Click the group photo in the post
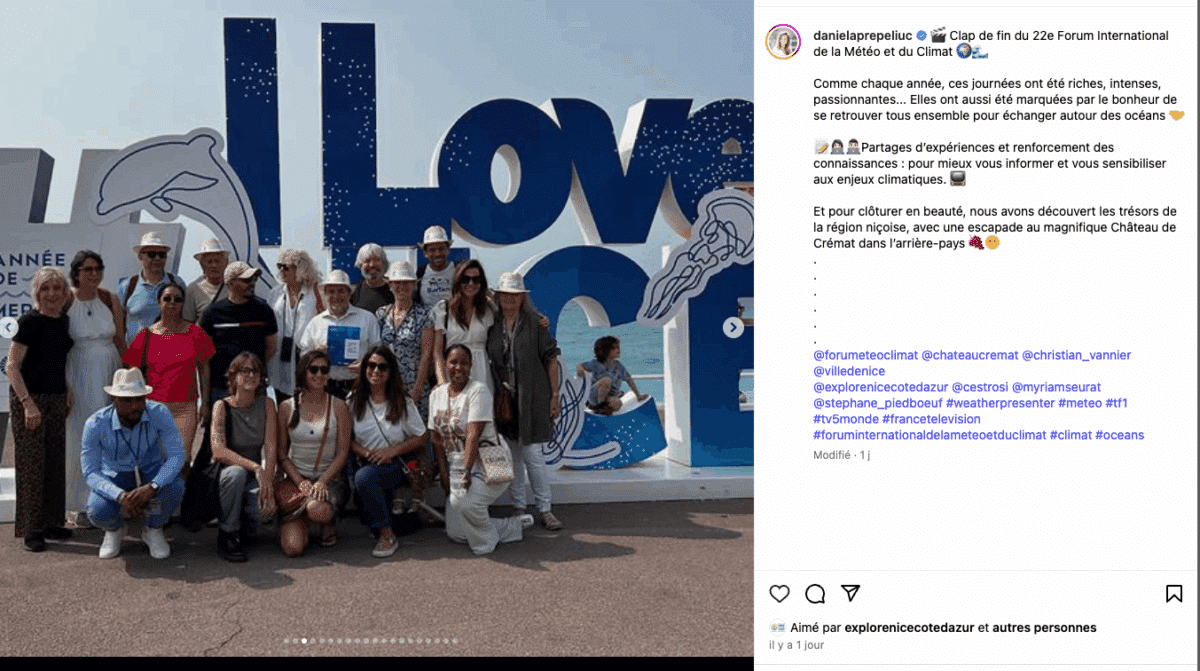 [377, 328]
